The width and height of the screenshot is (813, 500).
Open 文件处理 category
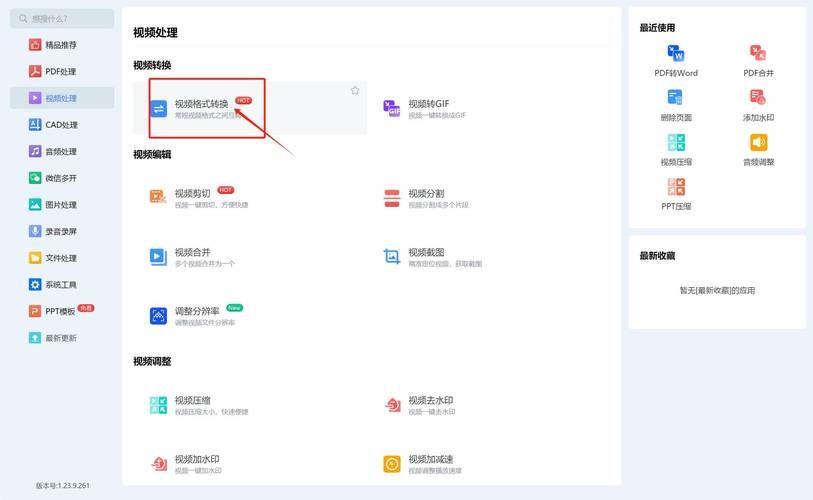pos(53,258)
